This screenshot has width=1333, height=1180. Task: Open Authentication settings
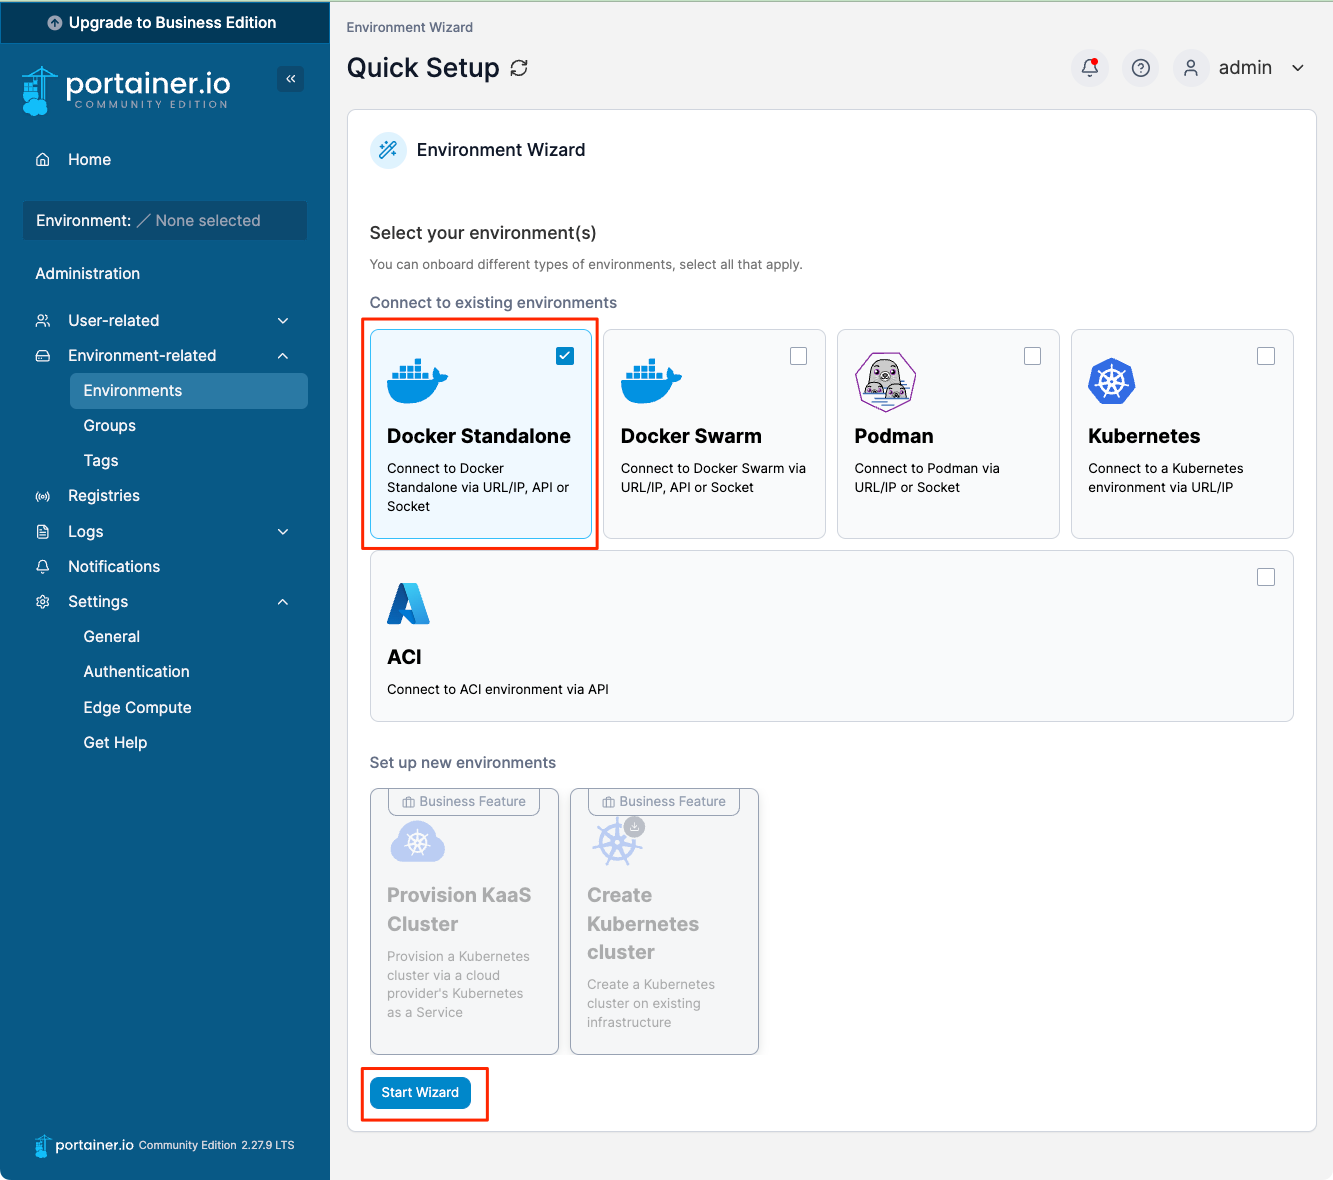(x=137, y=672)
